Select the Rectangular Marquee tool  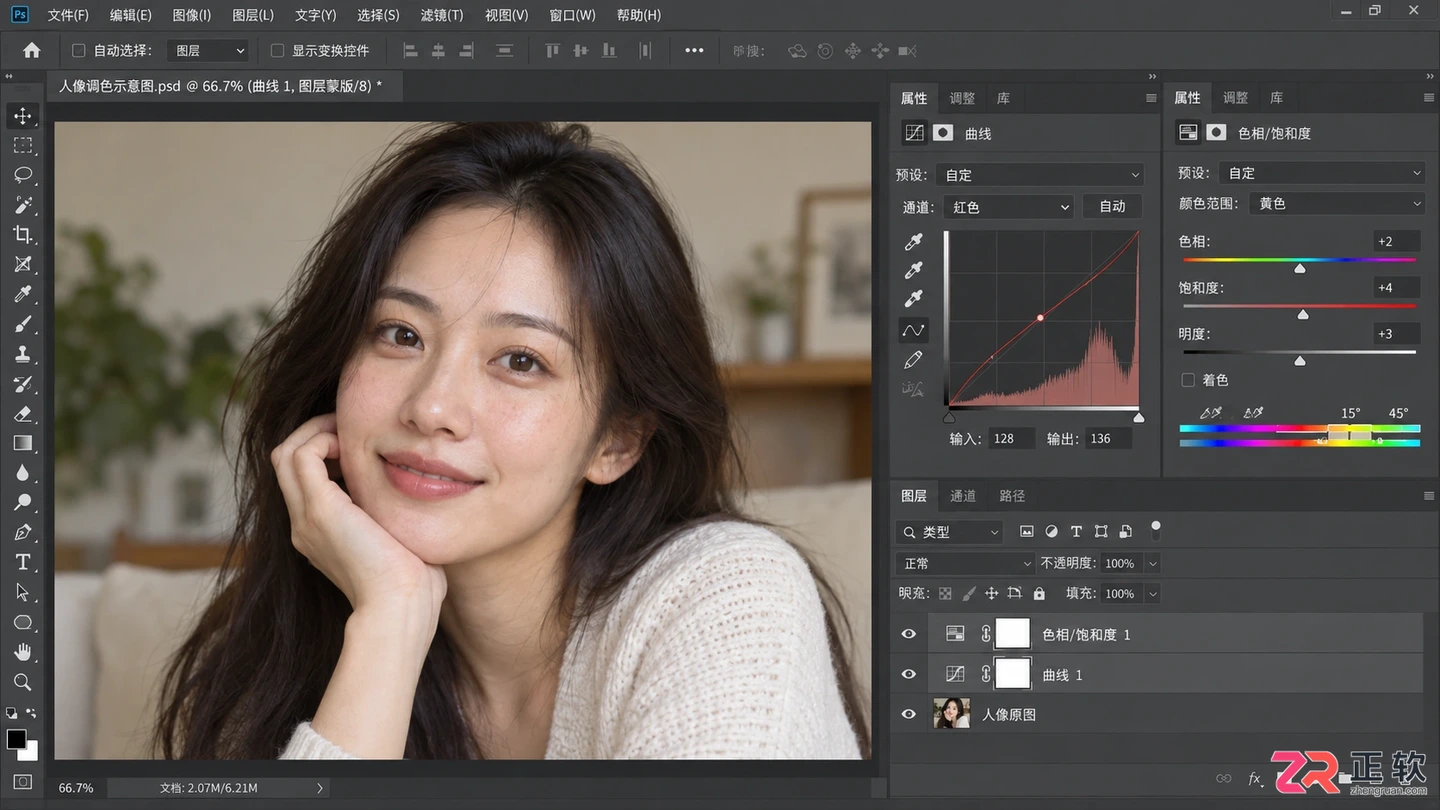[22, 145]
